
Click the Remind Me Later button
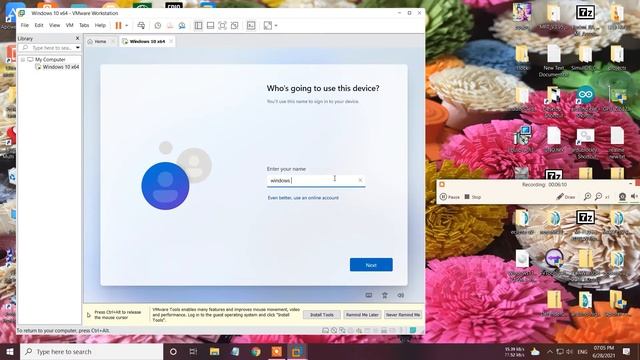click(362, 315)
